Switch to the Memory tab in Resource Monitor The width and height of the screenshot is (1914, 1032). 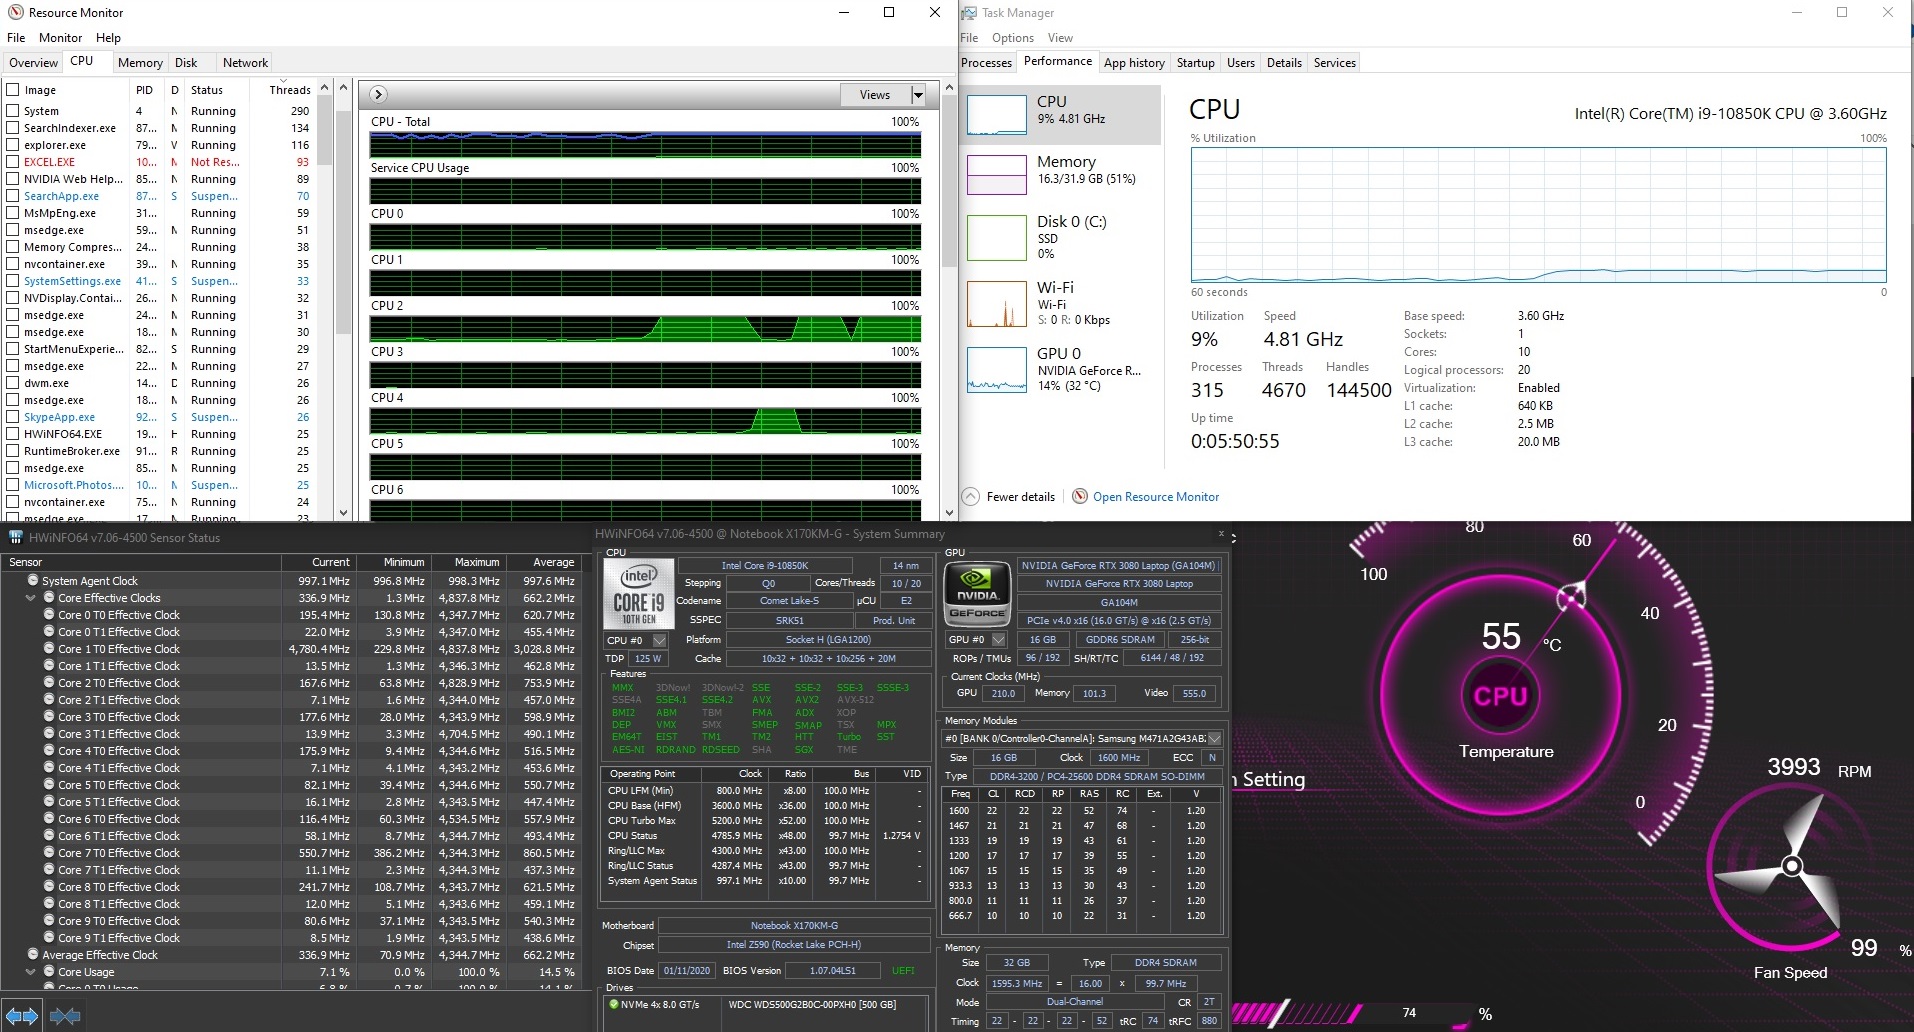[x=140, y=62]
